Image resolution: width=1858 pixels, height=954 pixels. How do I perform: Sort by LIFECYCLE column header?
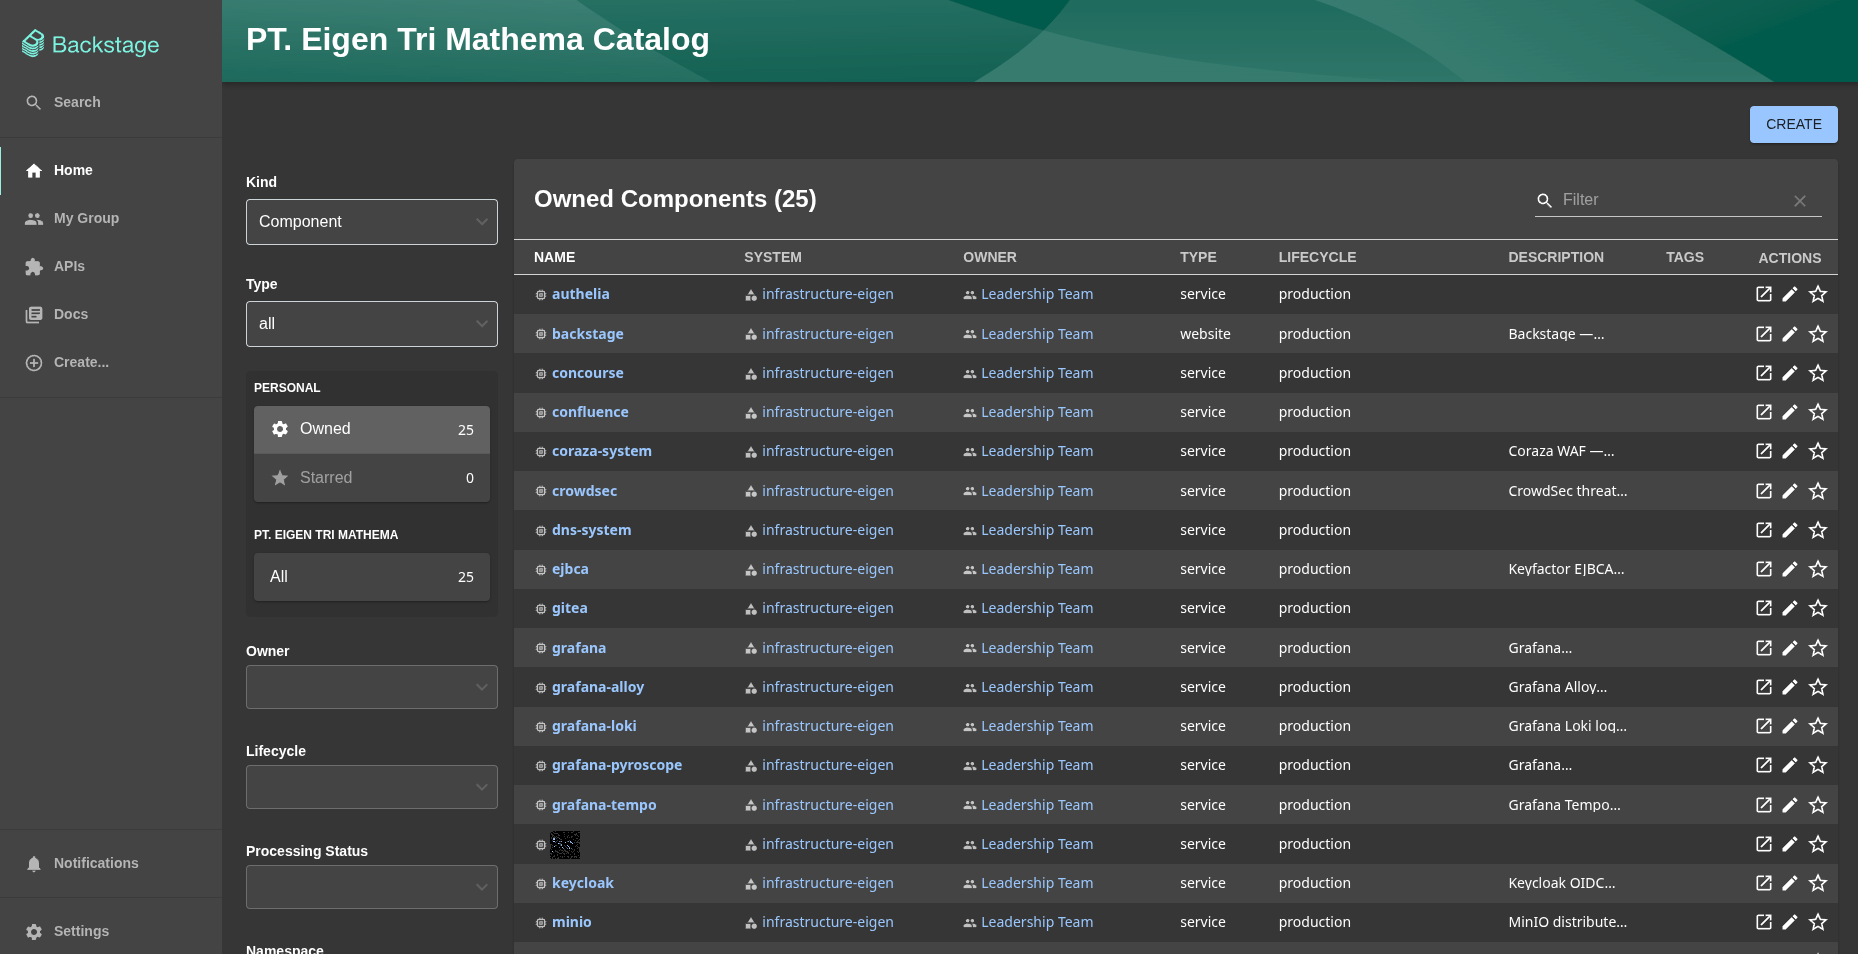tap(1317, 257)
